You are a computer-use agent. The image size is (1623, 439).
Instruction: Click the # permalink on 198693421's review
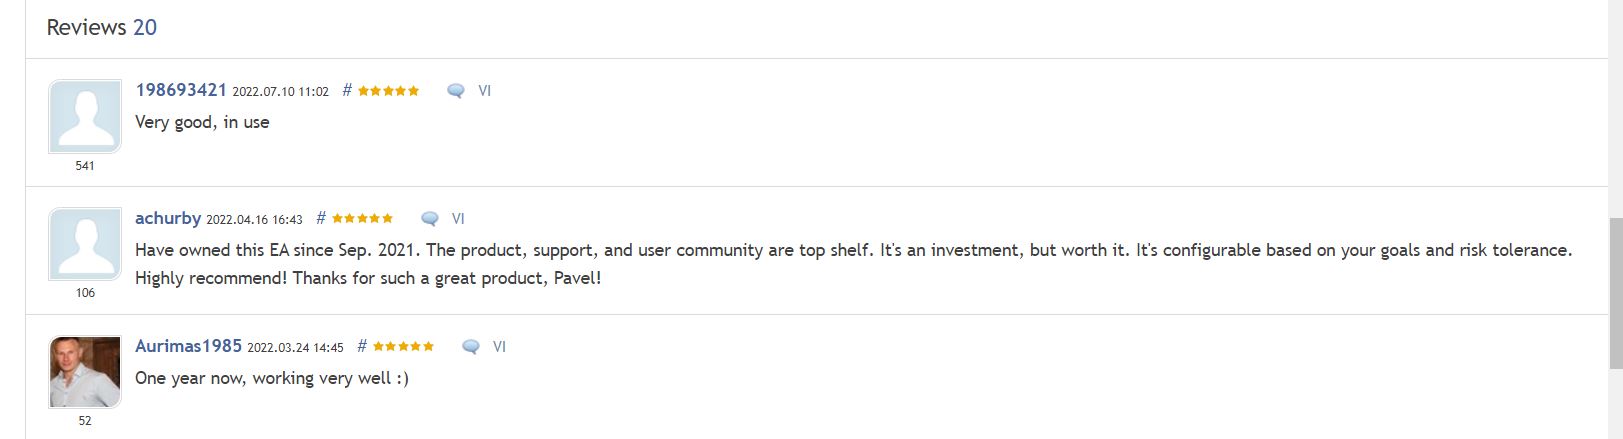pos(347,90)
